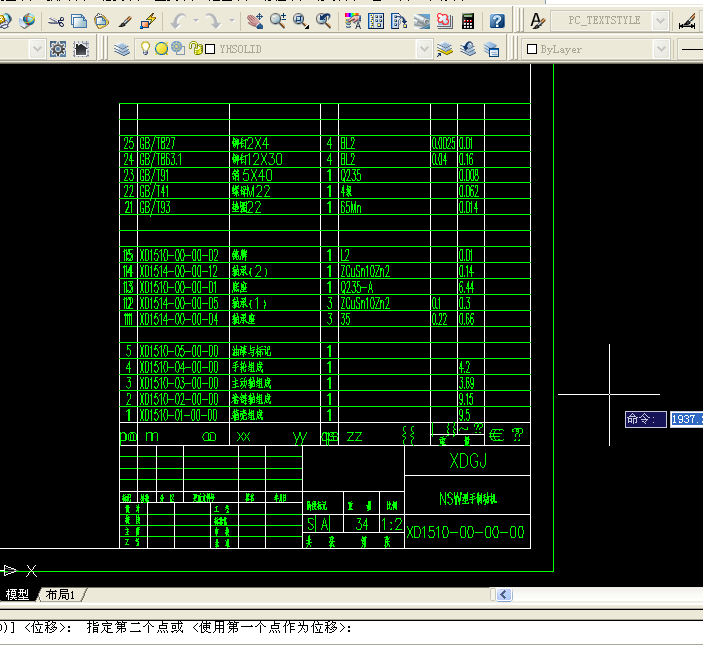Viewport: 703px width, 645px height.
Task: Expand the ByLayer color control dropdown
Action: coord(661,49)
